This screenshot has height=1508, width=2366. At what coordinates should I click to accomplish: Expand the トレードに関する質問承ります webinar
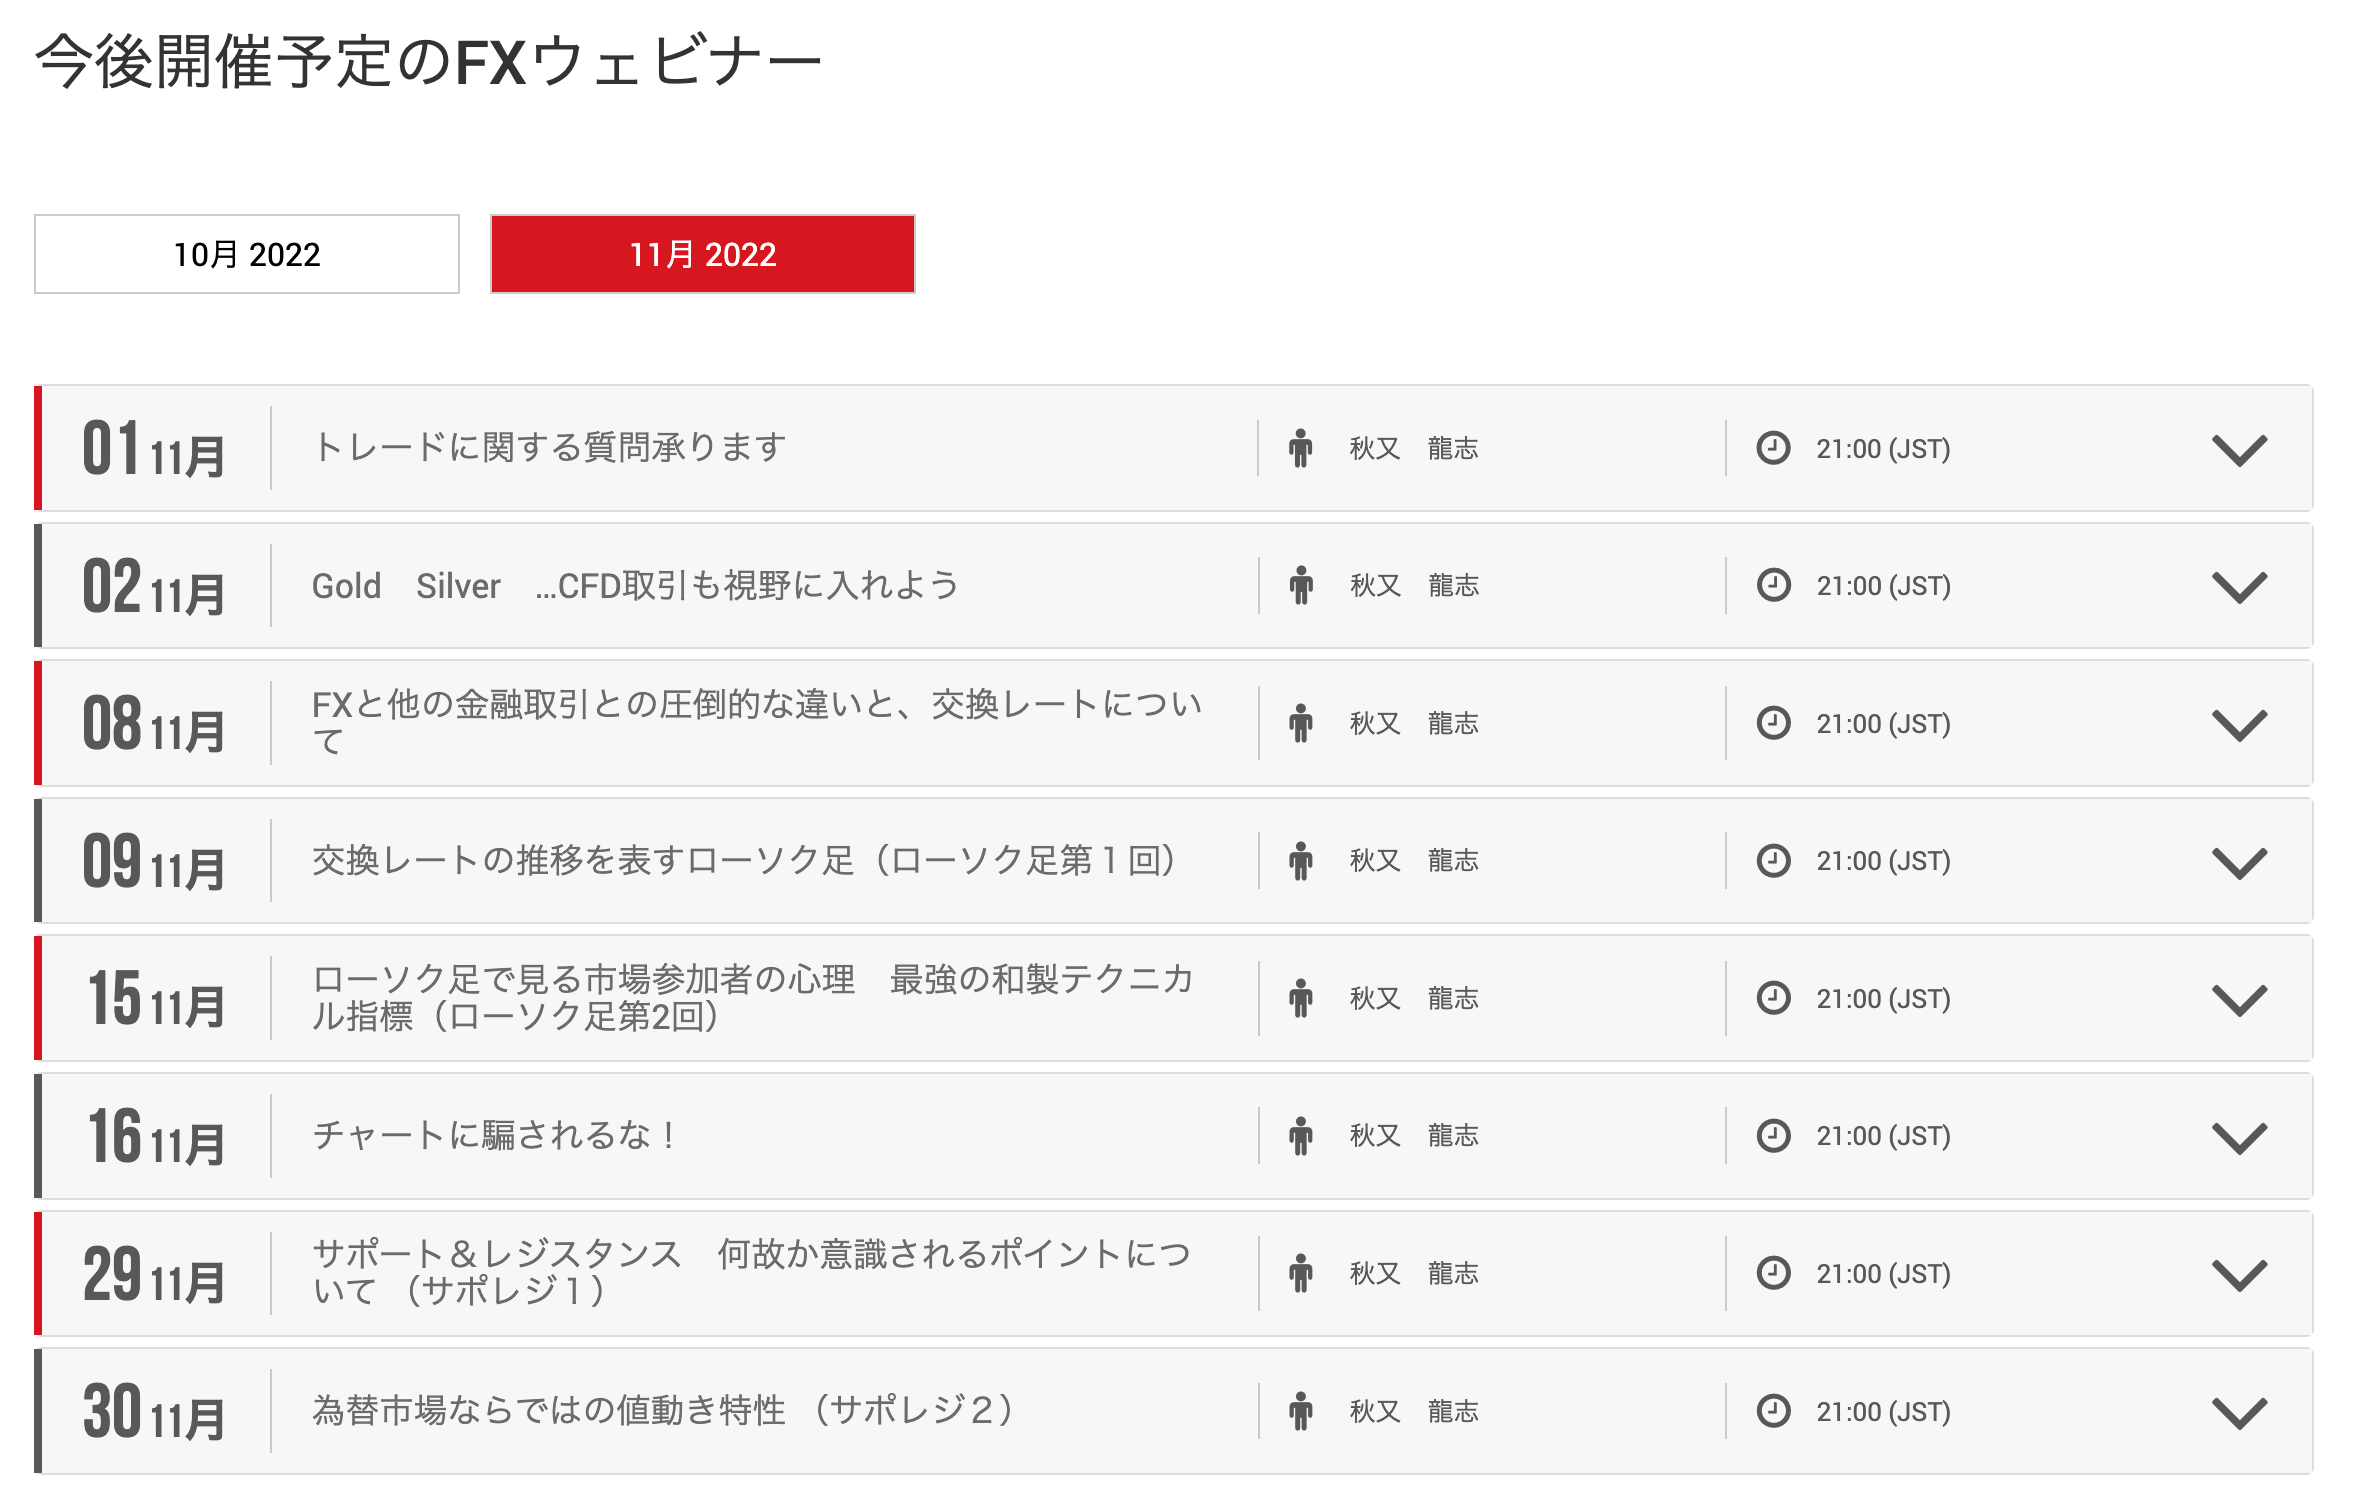click(2239, 450)
